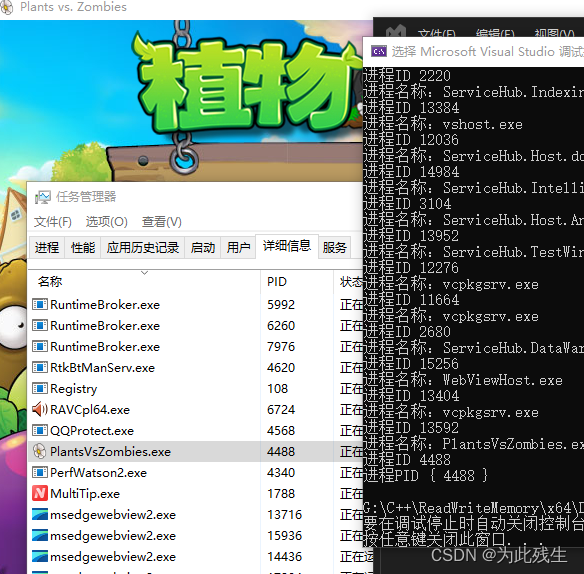Click the QQProtect.exe process icon
584x574 pixels.
point(39,430)
